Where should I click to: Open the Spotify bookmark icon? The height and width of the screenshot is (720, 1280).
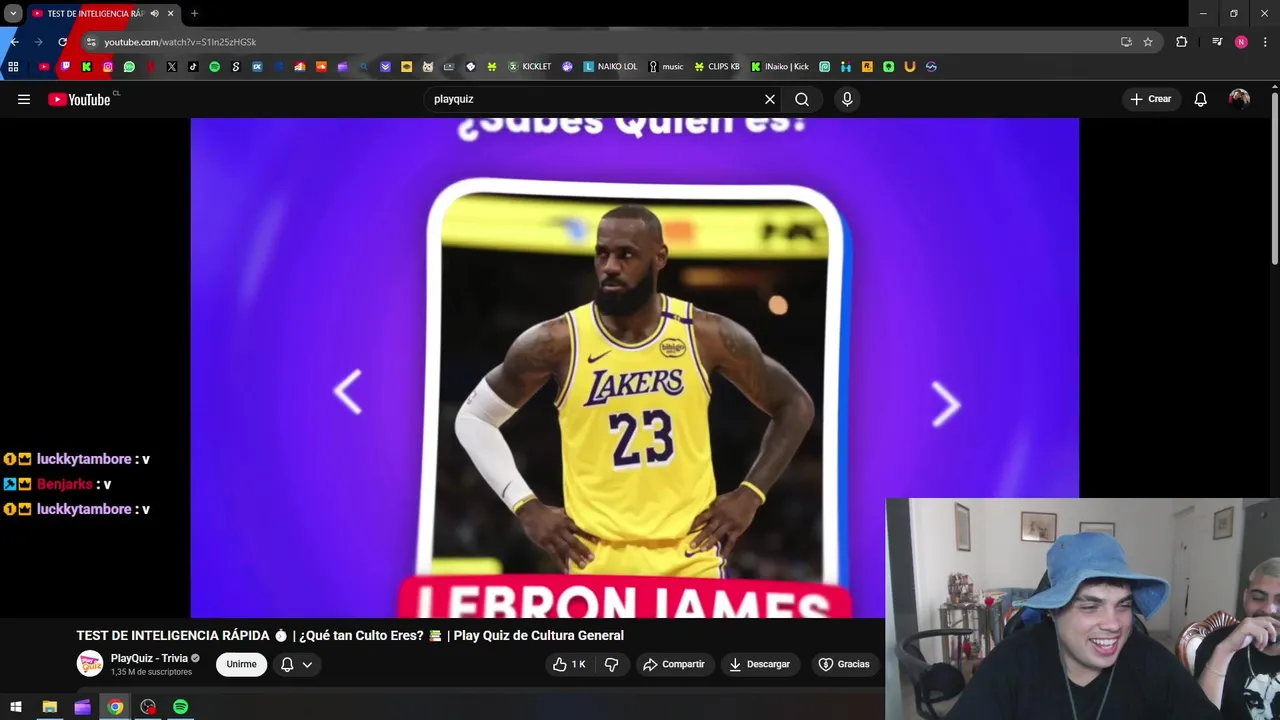click(214, 67)
